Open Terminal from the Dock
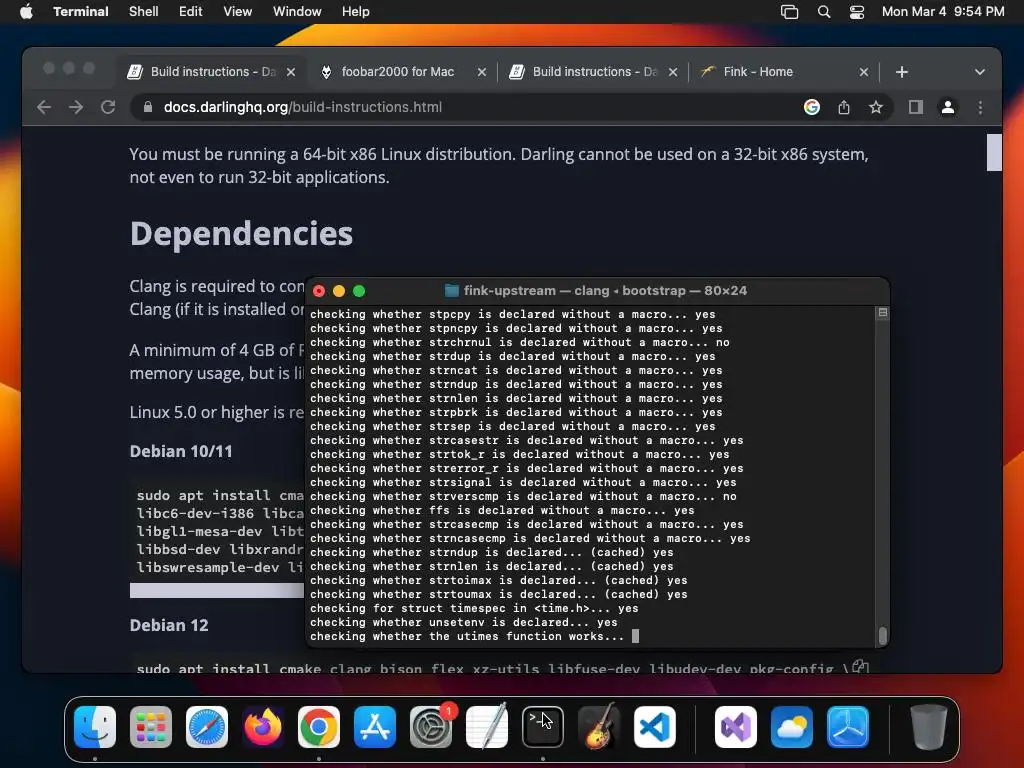Image resolution: width=1024 pixels, height=768 pixels. [x=543, y=727]
